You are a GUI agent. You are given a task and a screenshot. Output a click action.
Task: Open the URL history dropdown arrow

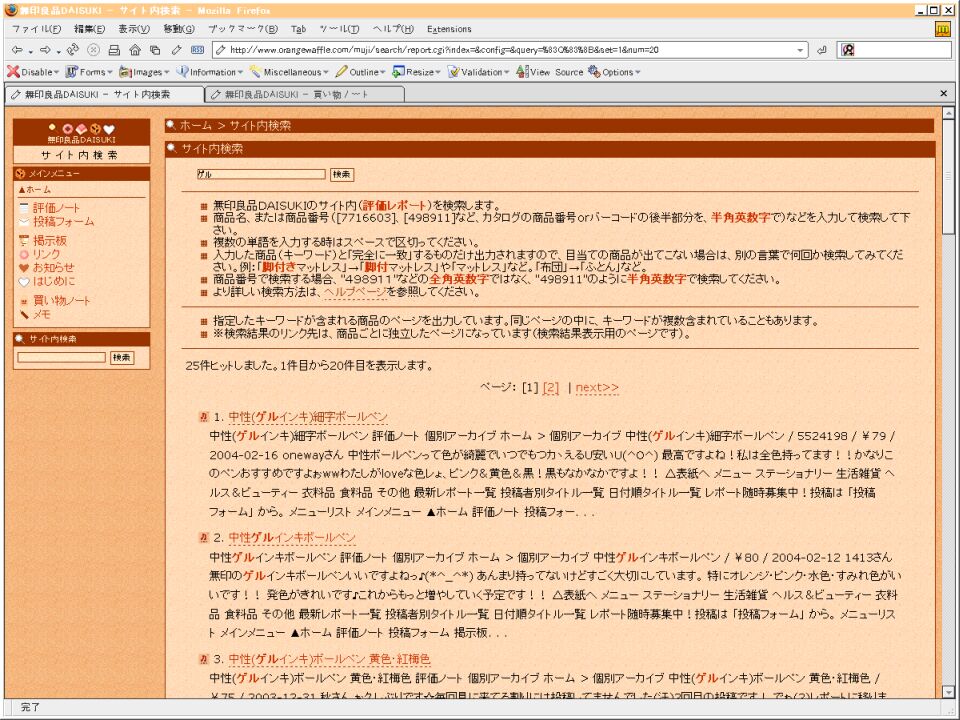pos(801,50)
